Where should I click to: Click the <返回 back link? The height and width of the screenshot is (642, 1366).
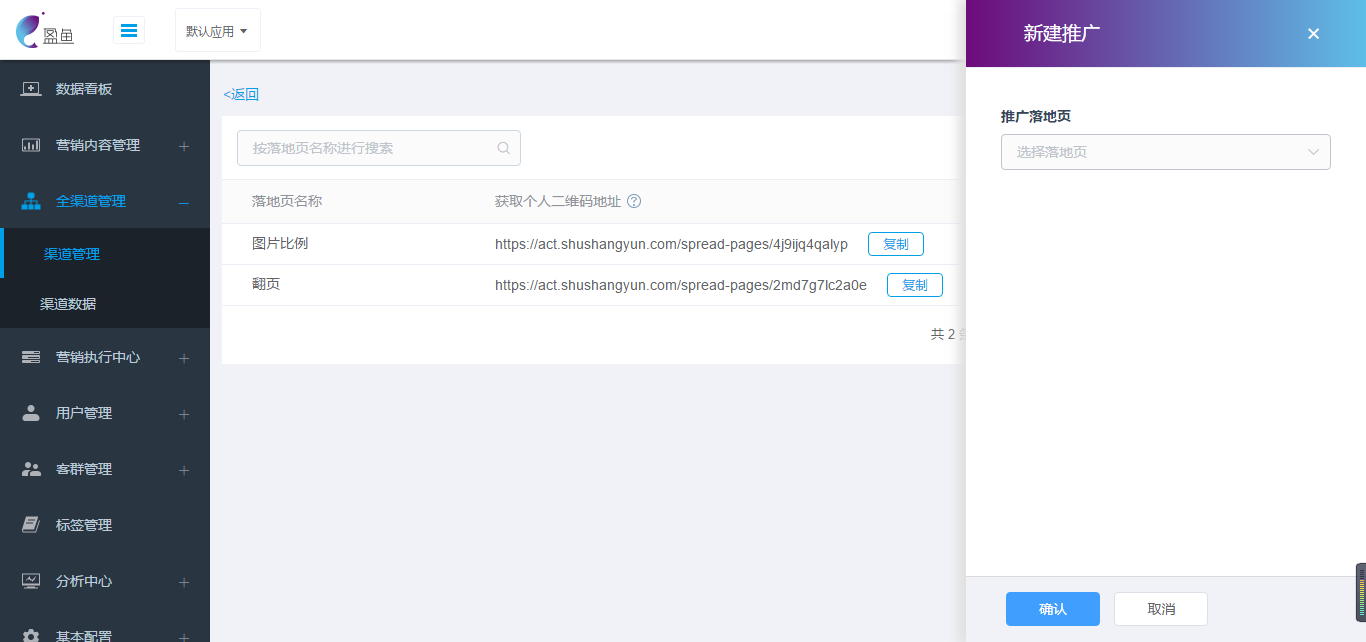(x=241, y=95)
